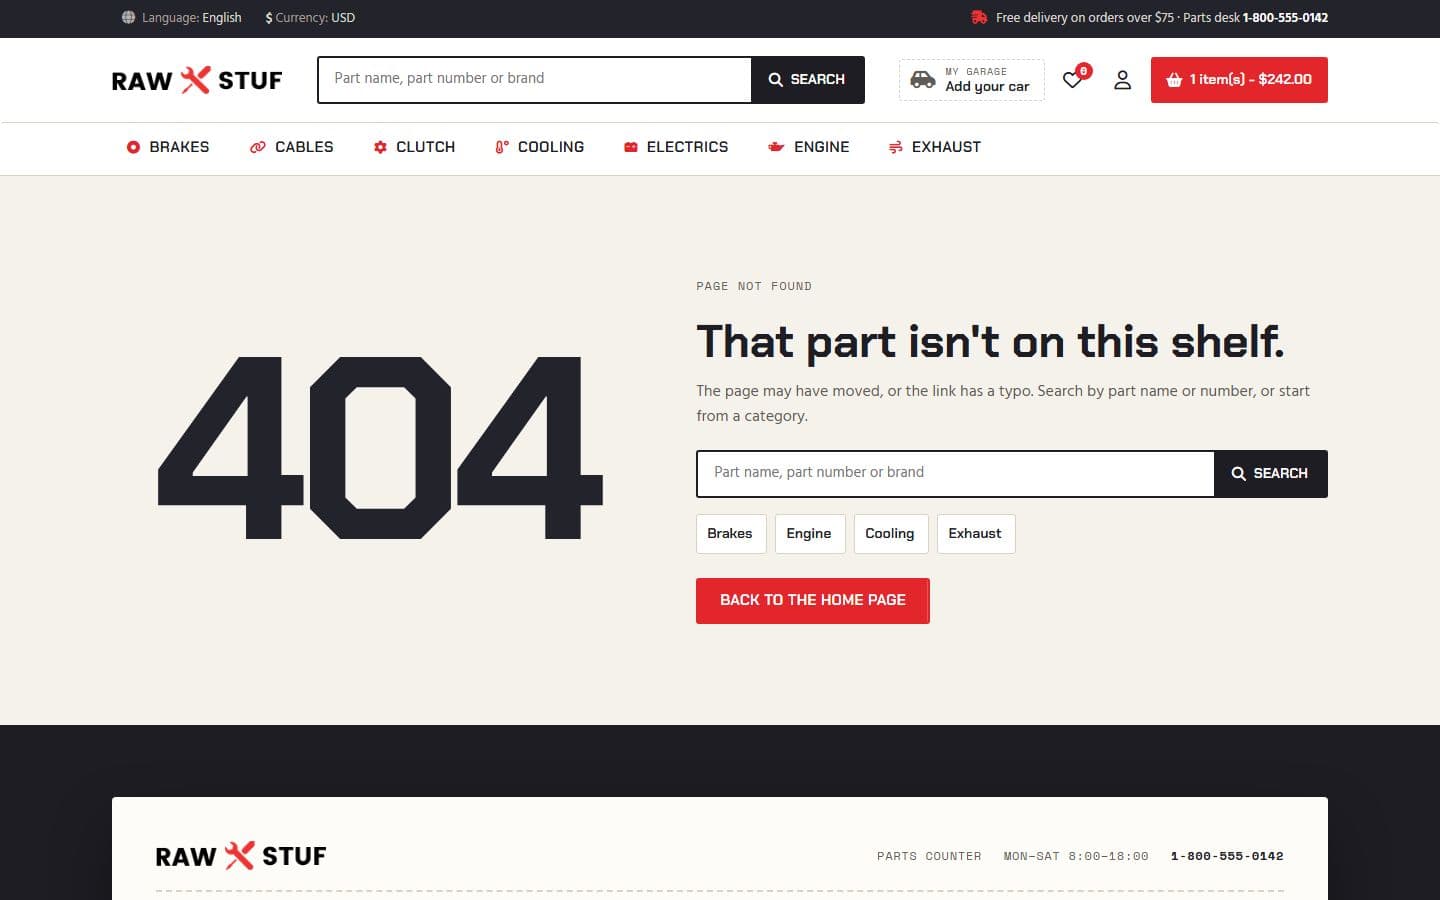Open the Language: English selector
Screen dimensions: 1440x900
(x=182, y=18)
